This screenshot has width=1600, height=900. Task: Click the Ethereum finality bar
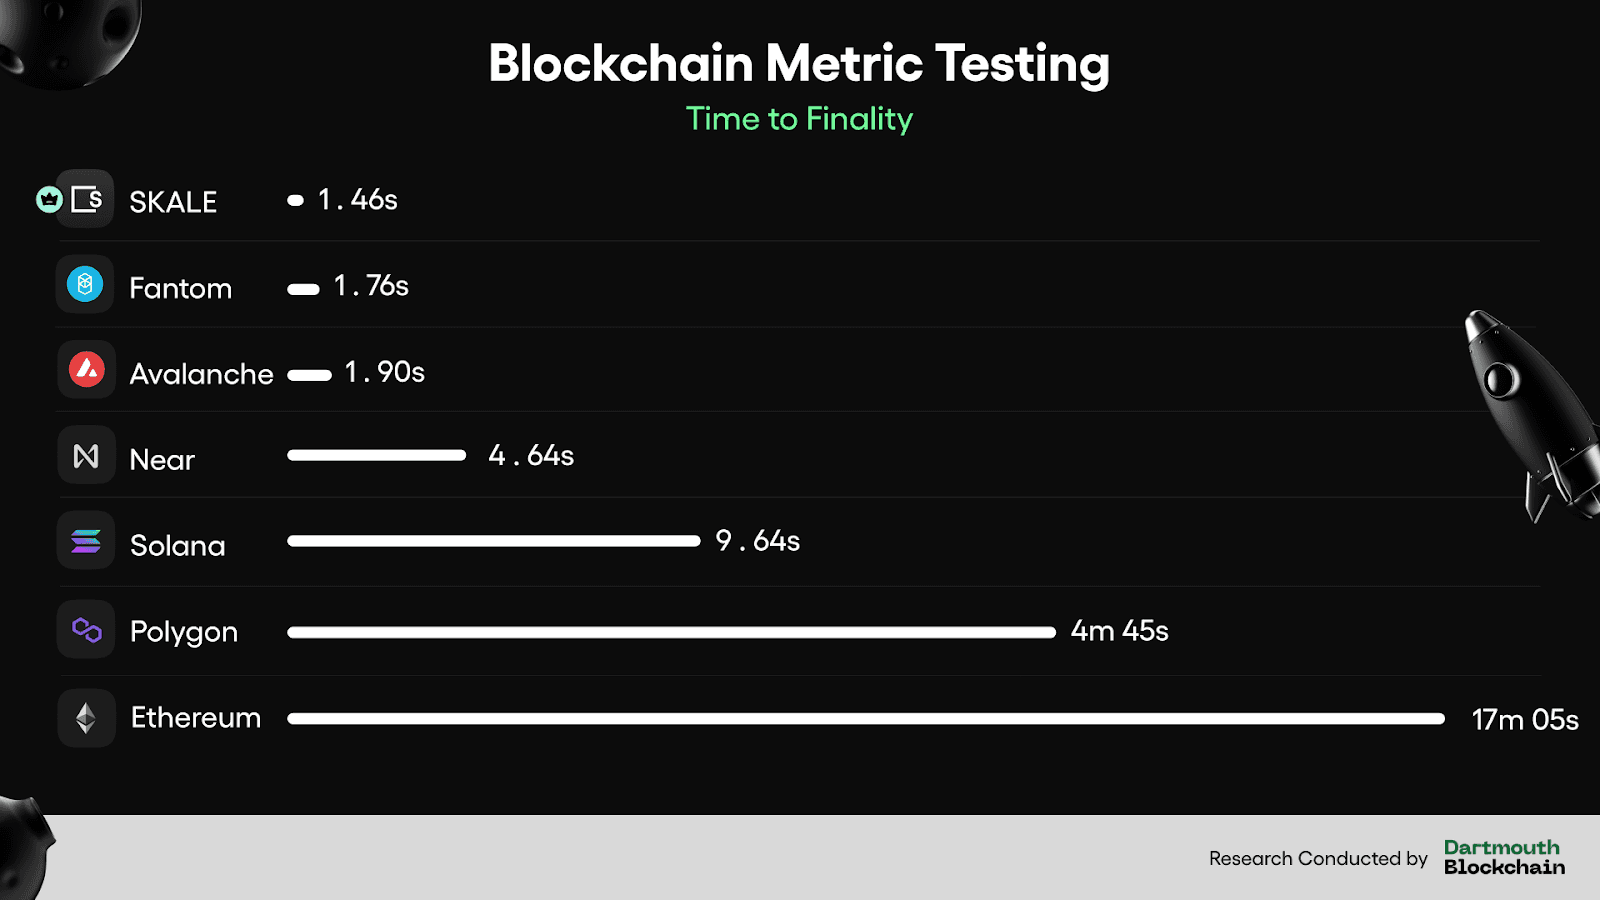(865, 718)
